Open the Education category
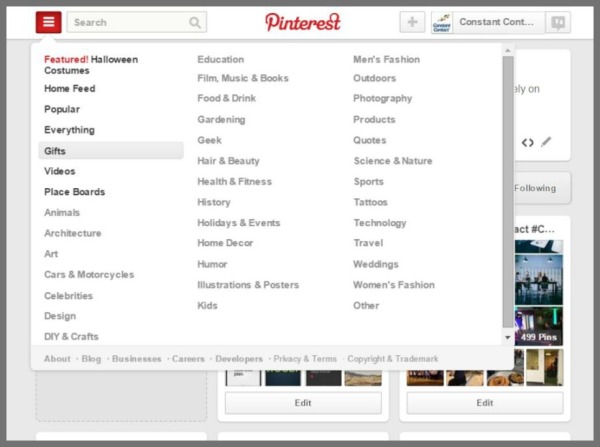The height and width of the screenshot is (447, 600). tap(221, 59)
